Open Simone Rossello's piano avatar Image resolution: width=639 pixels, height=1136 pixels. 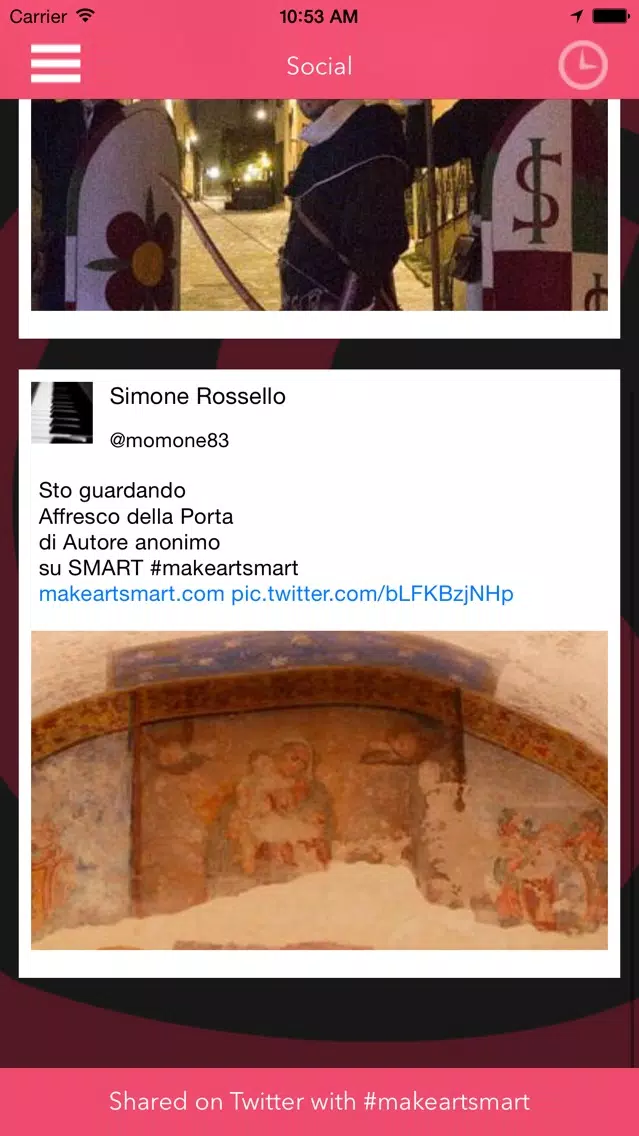(x=62, y=412)
